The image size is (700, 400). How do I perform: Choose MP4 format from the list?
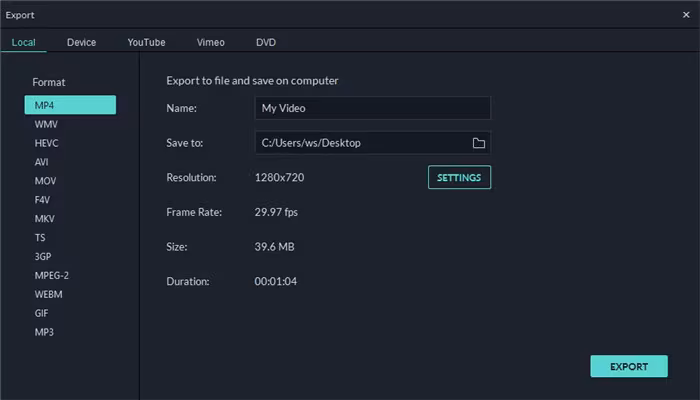tap(71, 105)
